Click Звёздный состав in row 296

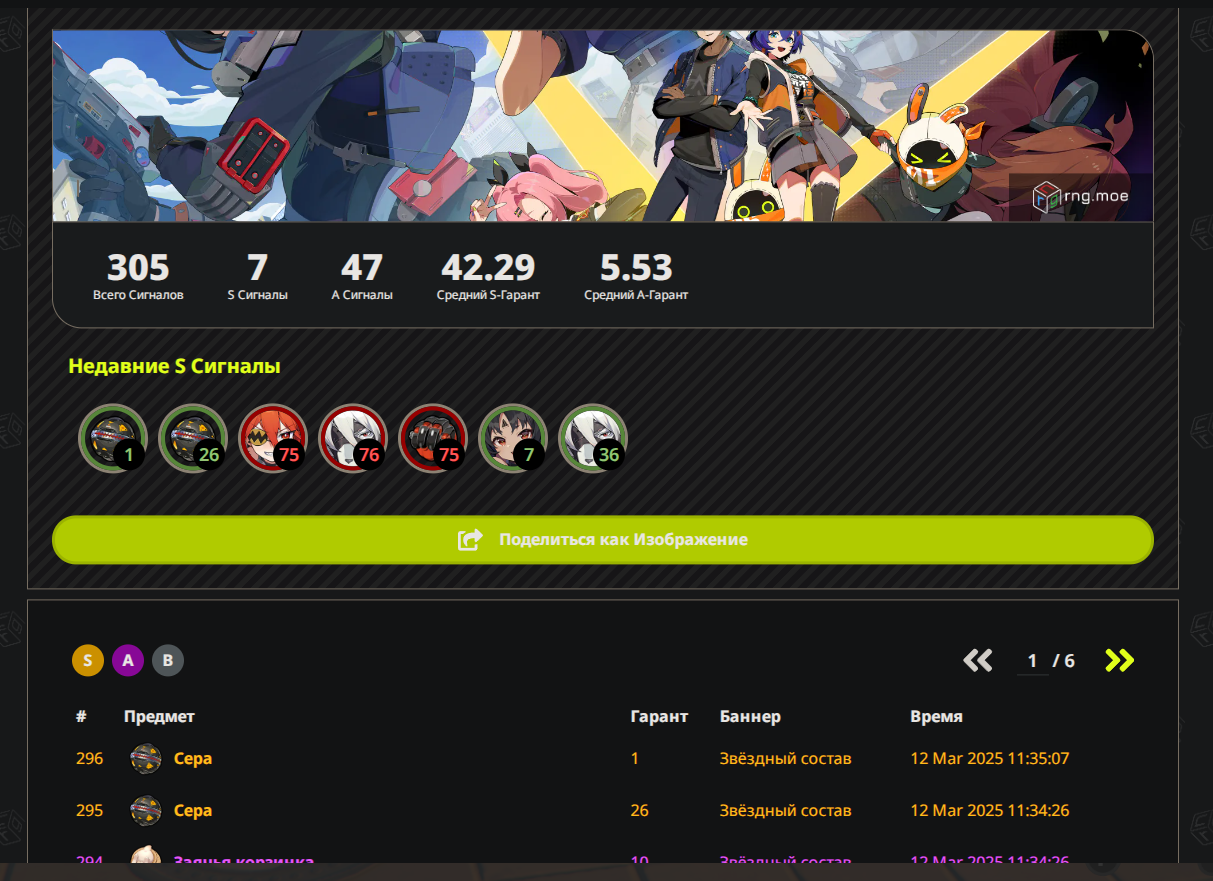pyautogui.click(x=785, y=759)
